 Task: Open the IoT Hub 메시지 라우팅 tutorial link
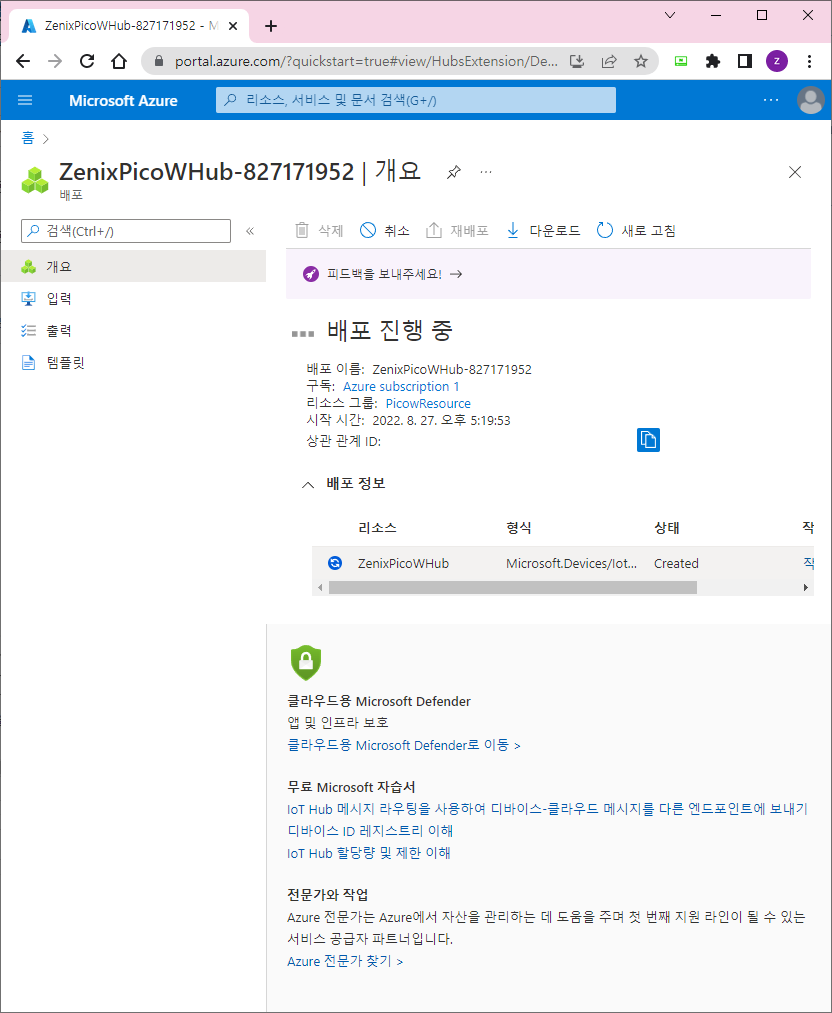coord(547,809)
